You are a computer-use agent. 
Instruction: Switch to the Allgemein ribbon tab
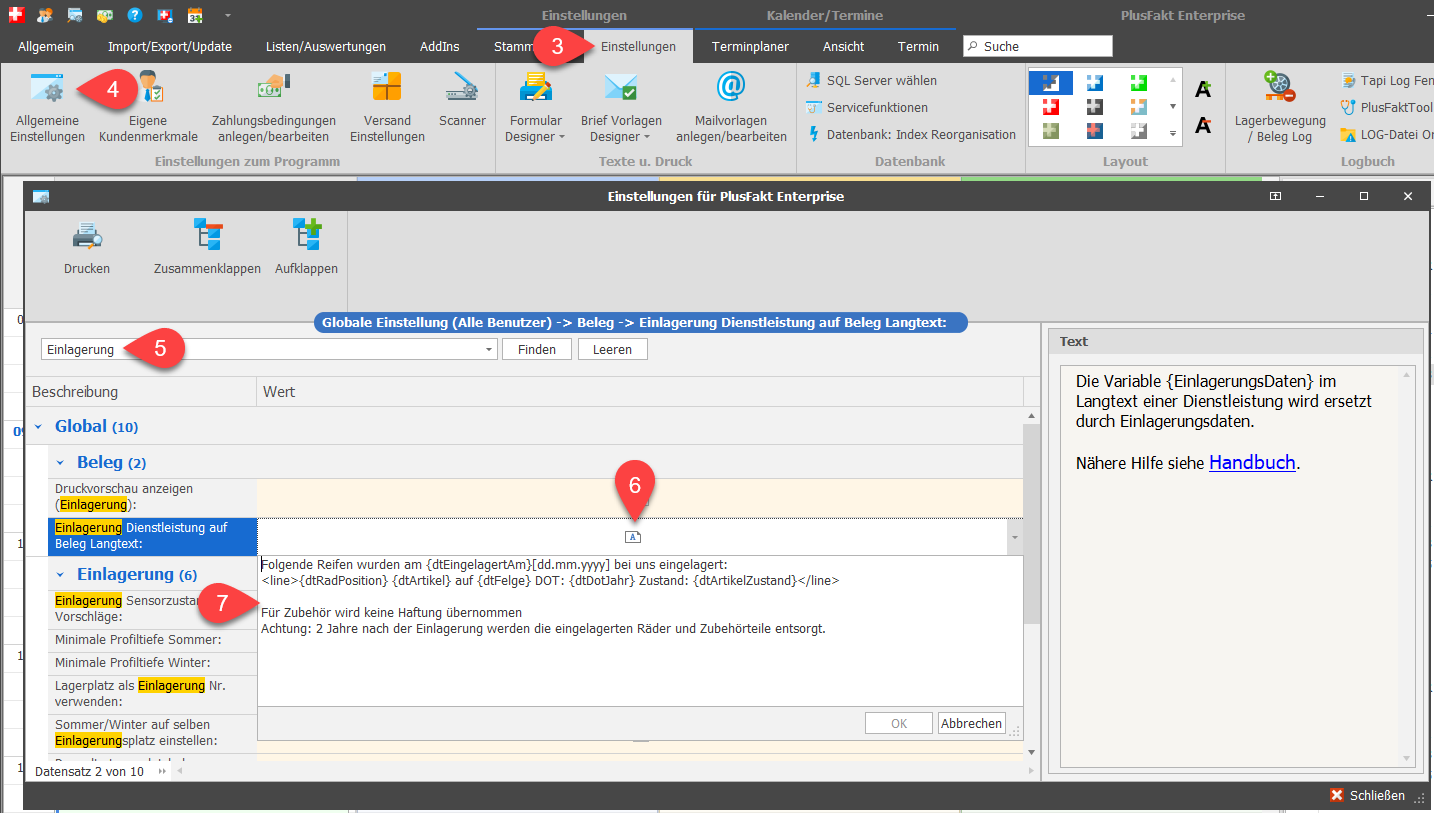(46, 46)
